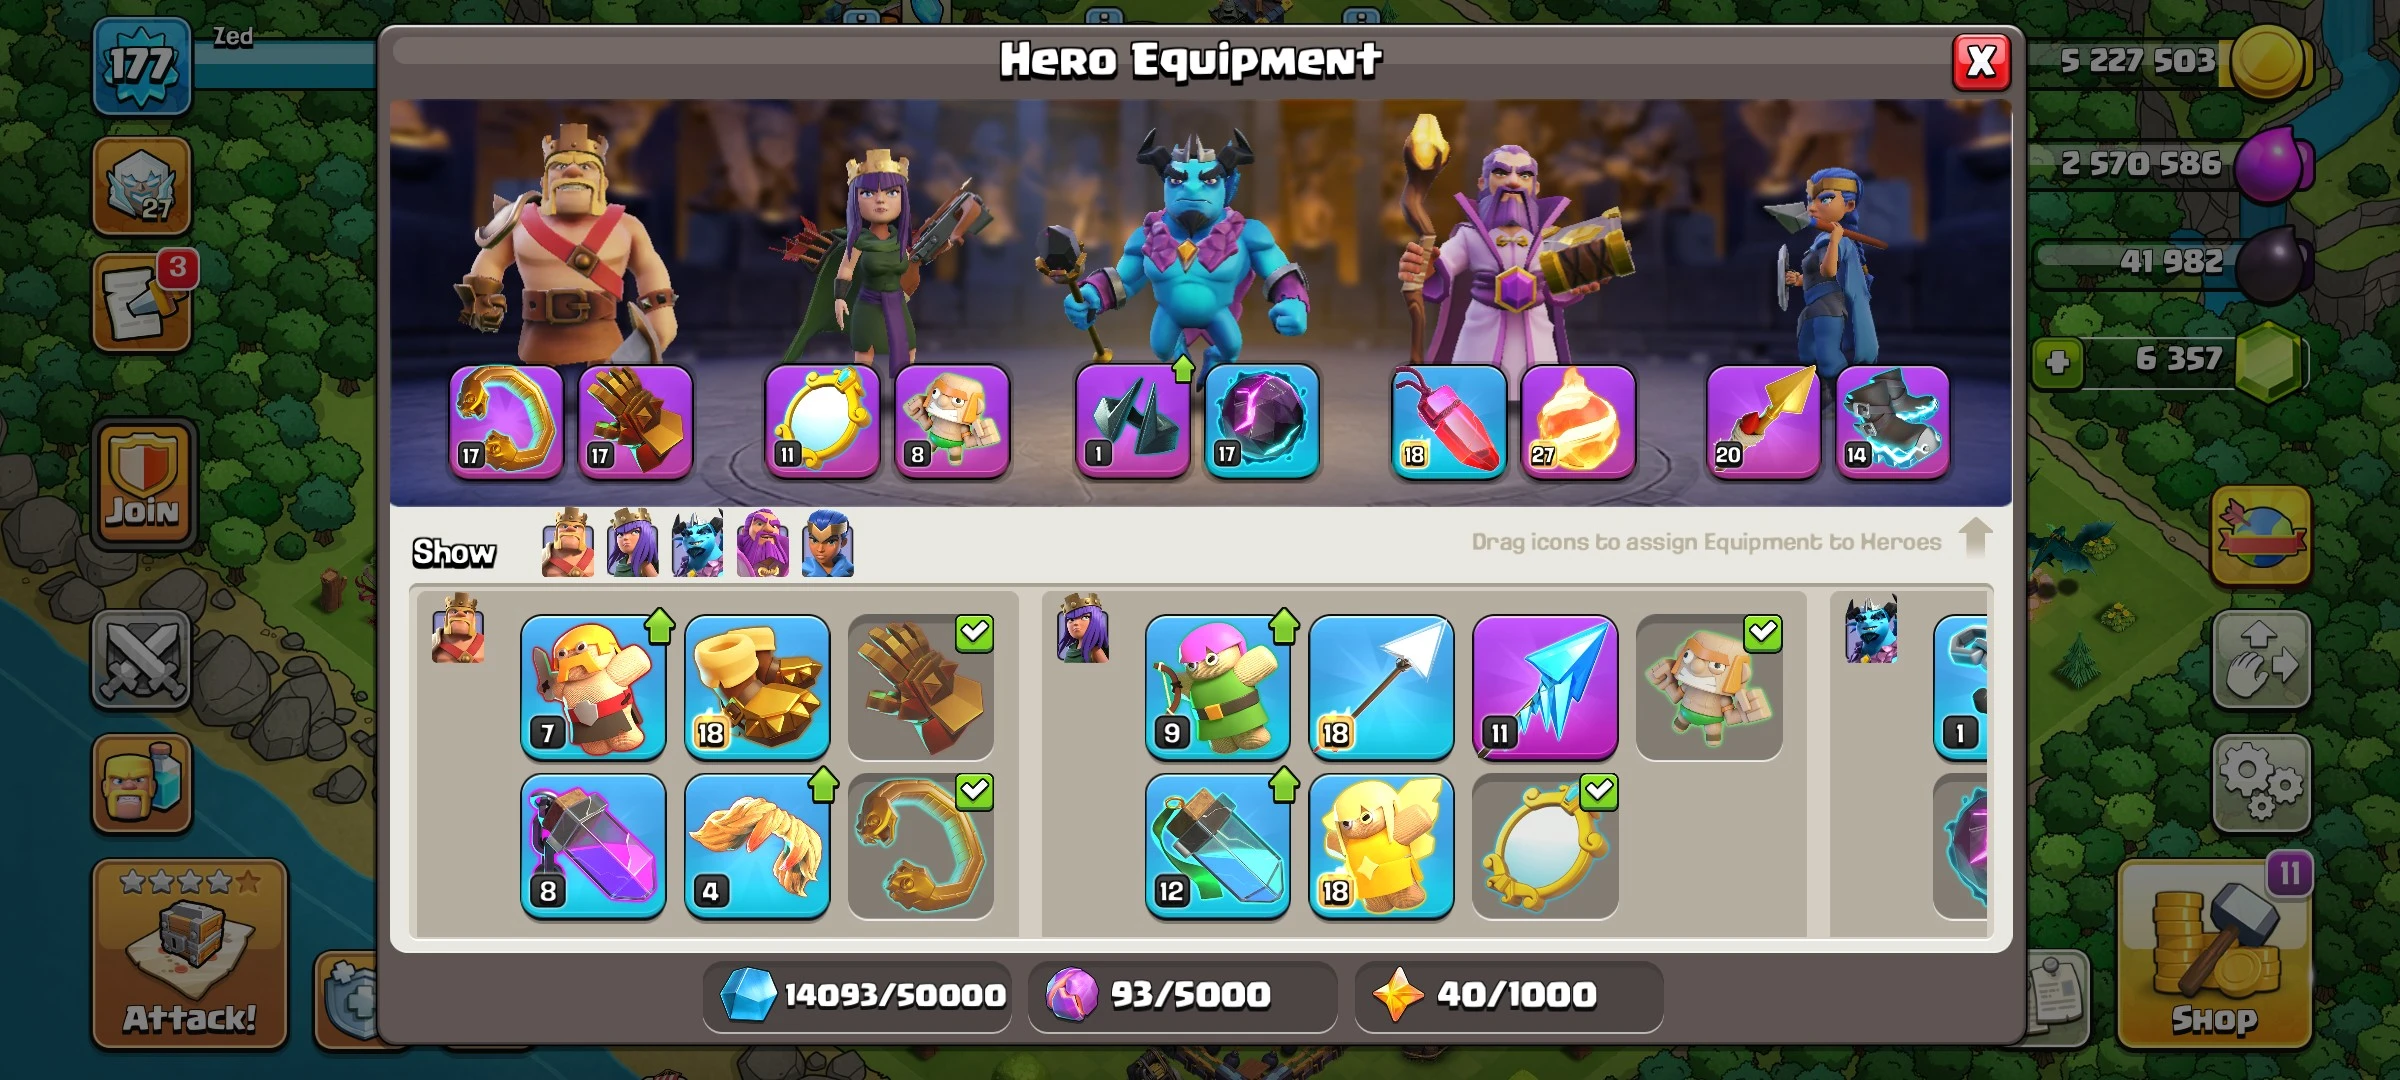The width and height of the screenshot is (2400, 1080).
Task: Select the Barbarian Puppet equipment level 7
Action: (x=593, y=688)
